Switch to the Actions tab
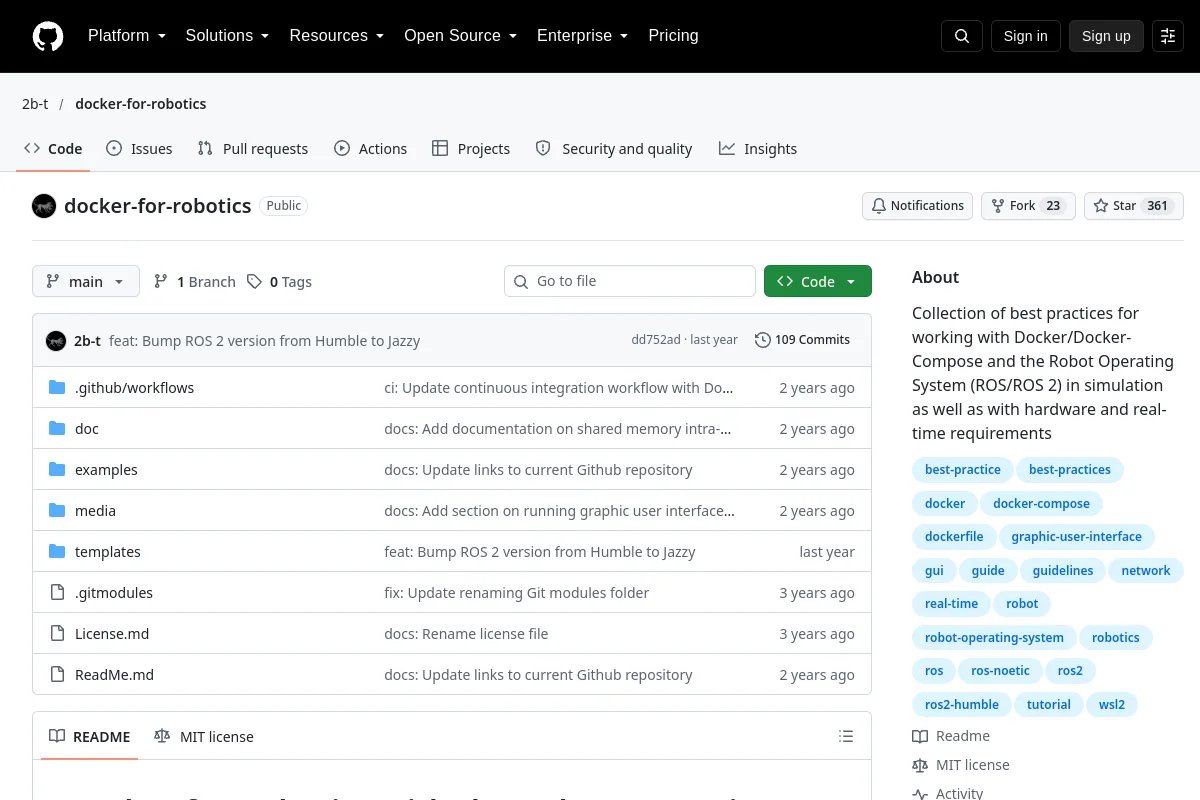 (x=371, y=149)
